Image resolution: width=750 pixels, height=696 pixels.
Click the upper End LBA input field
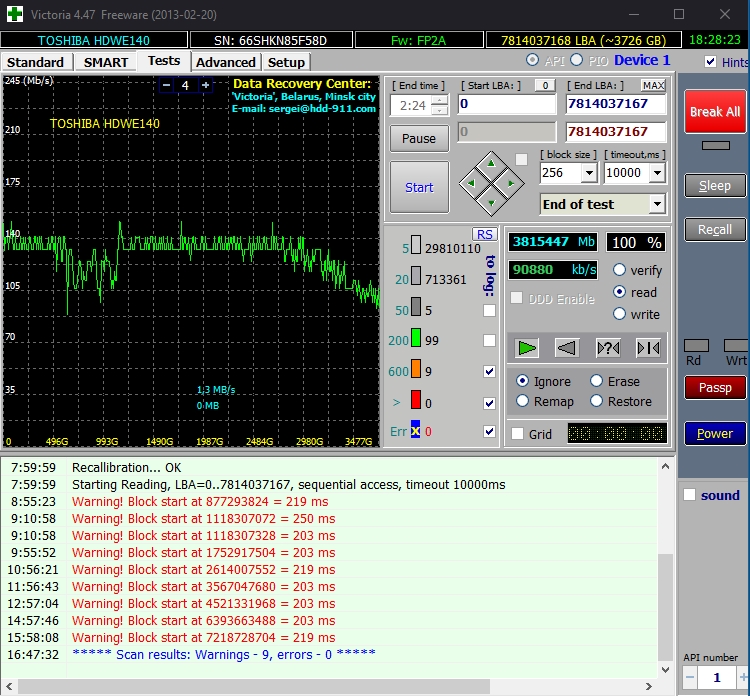[616, 104]
